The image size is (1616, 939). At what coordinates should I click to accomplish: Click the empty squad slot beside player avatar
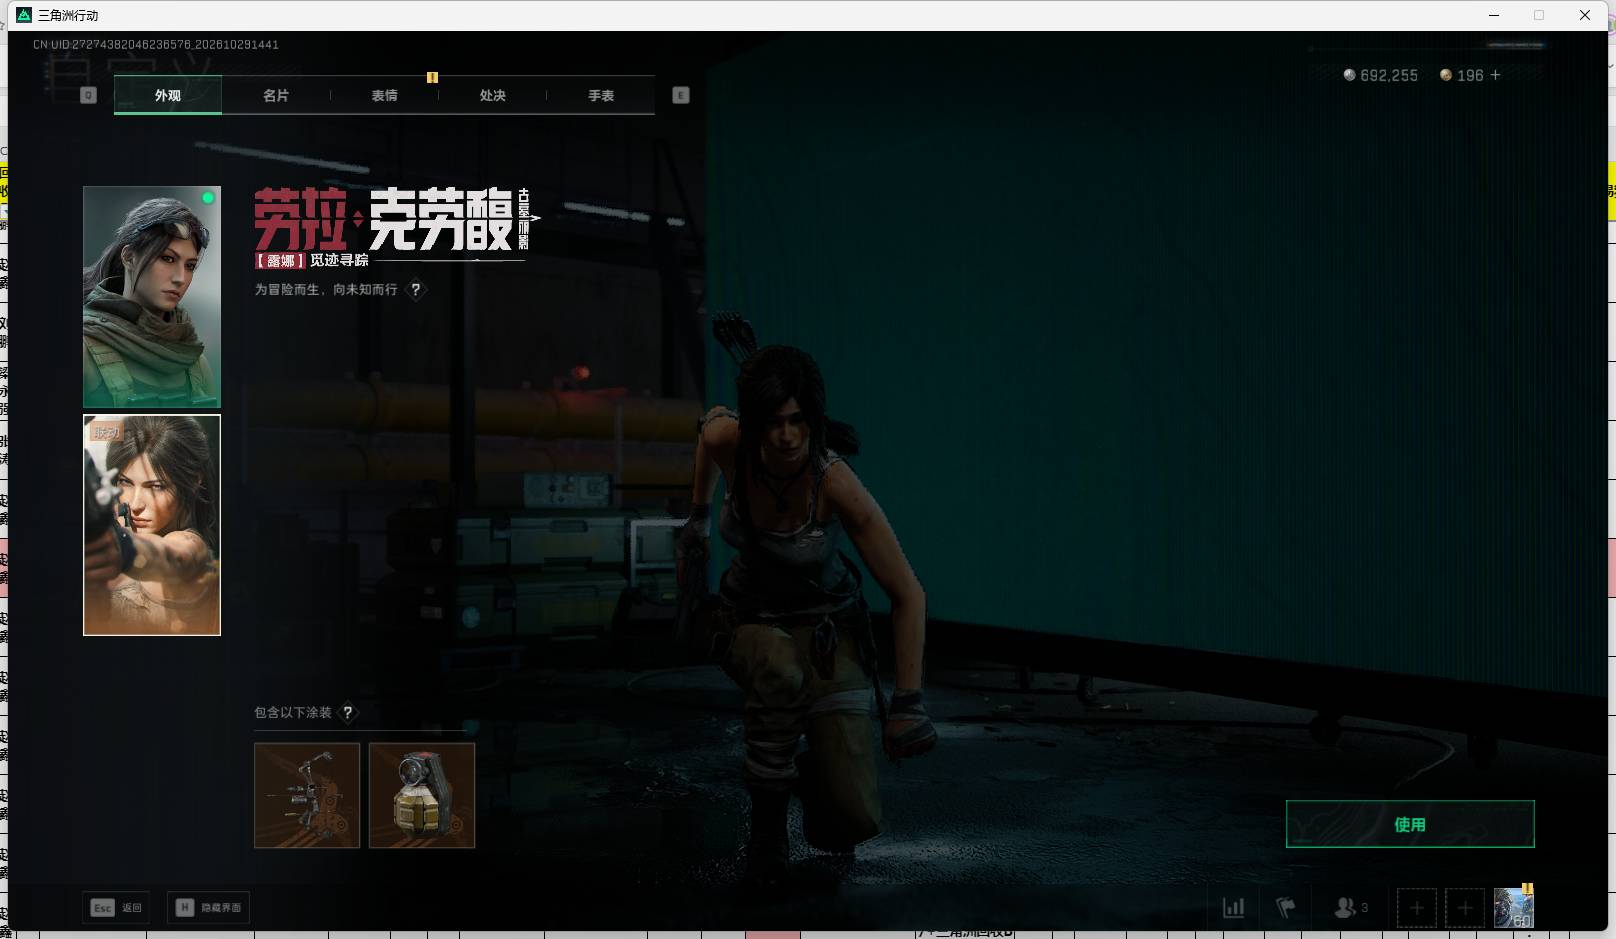coord(1465,908)
